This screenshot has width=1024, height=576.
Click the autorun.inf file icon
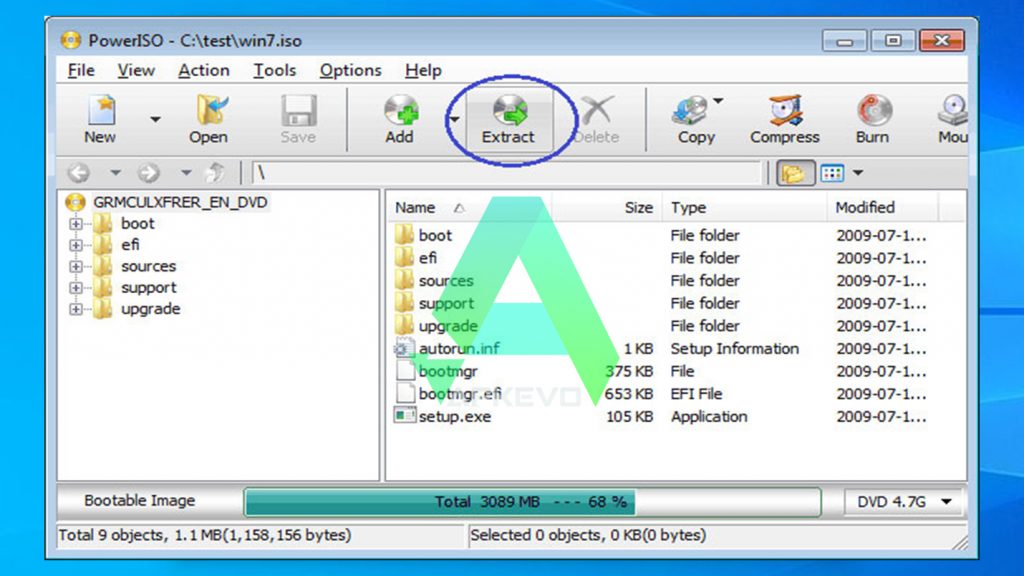coord(405,348)
